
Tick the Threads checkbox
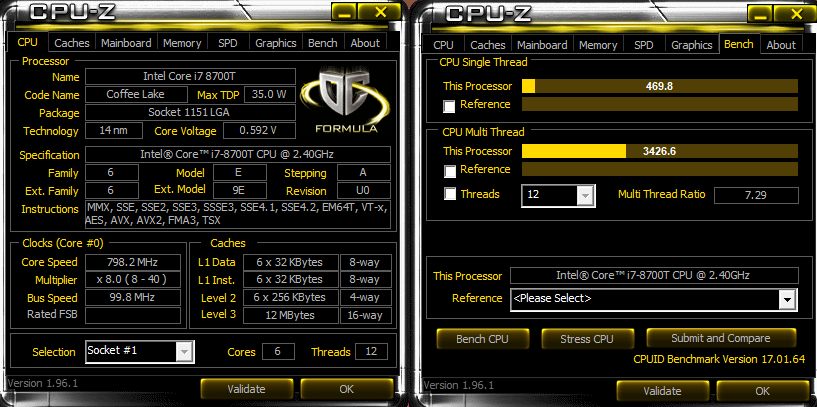point(449,194)
